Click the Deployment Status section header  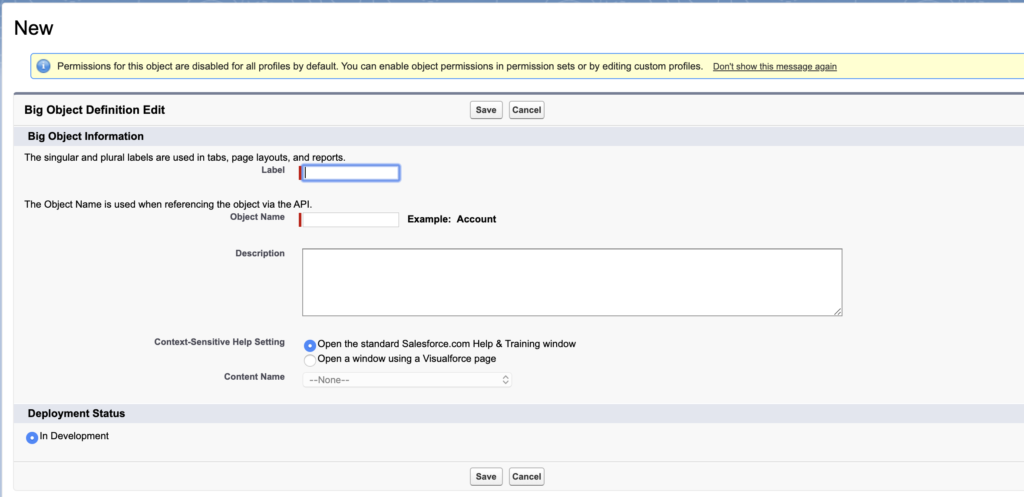click(x=76, y=413)
